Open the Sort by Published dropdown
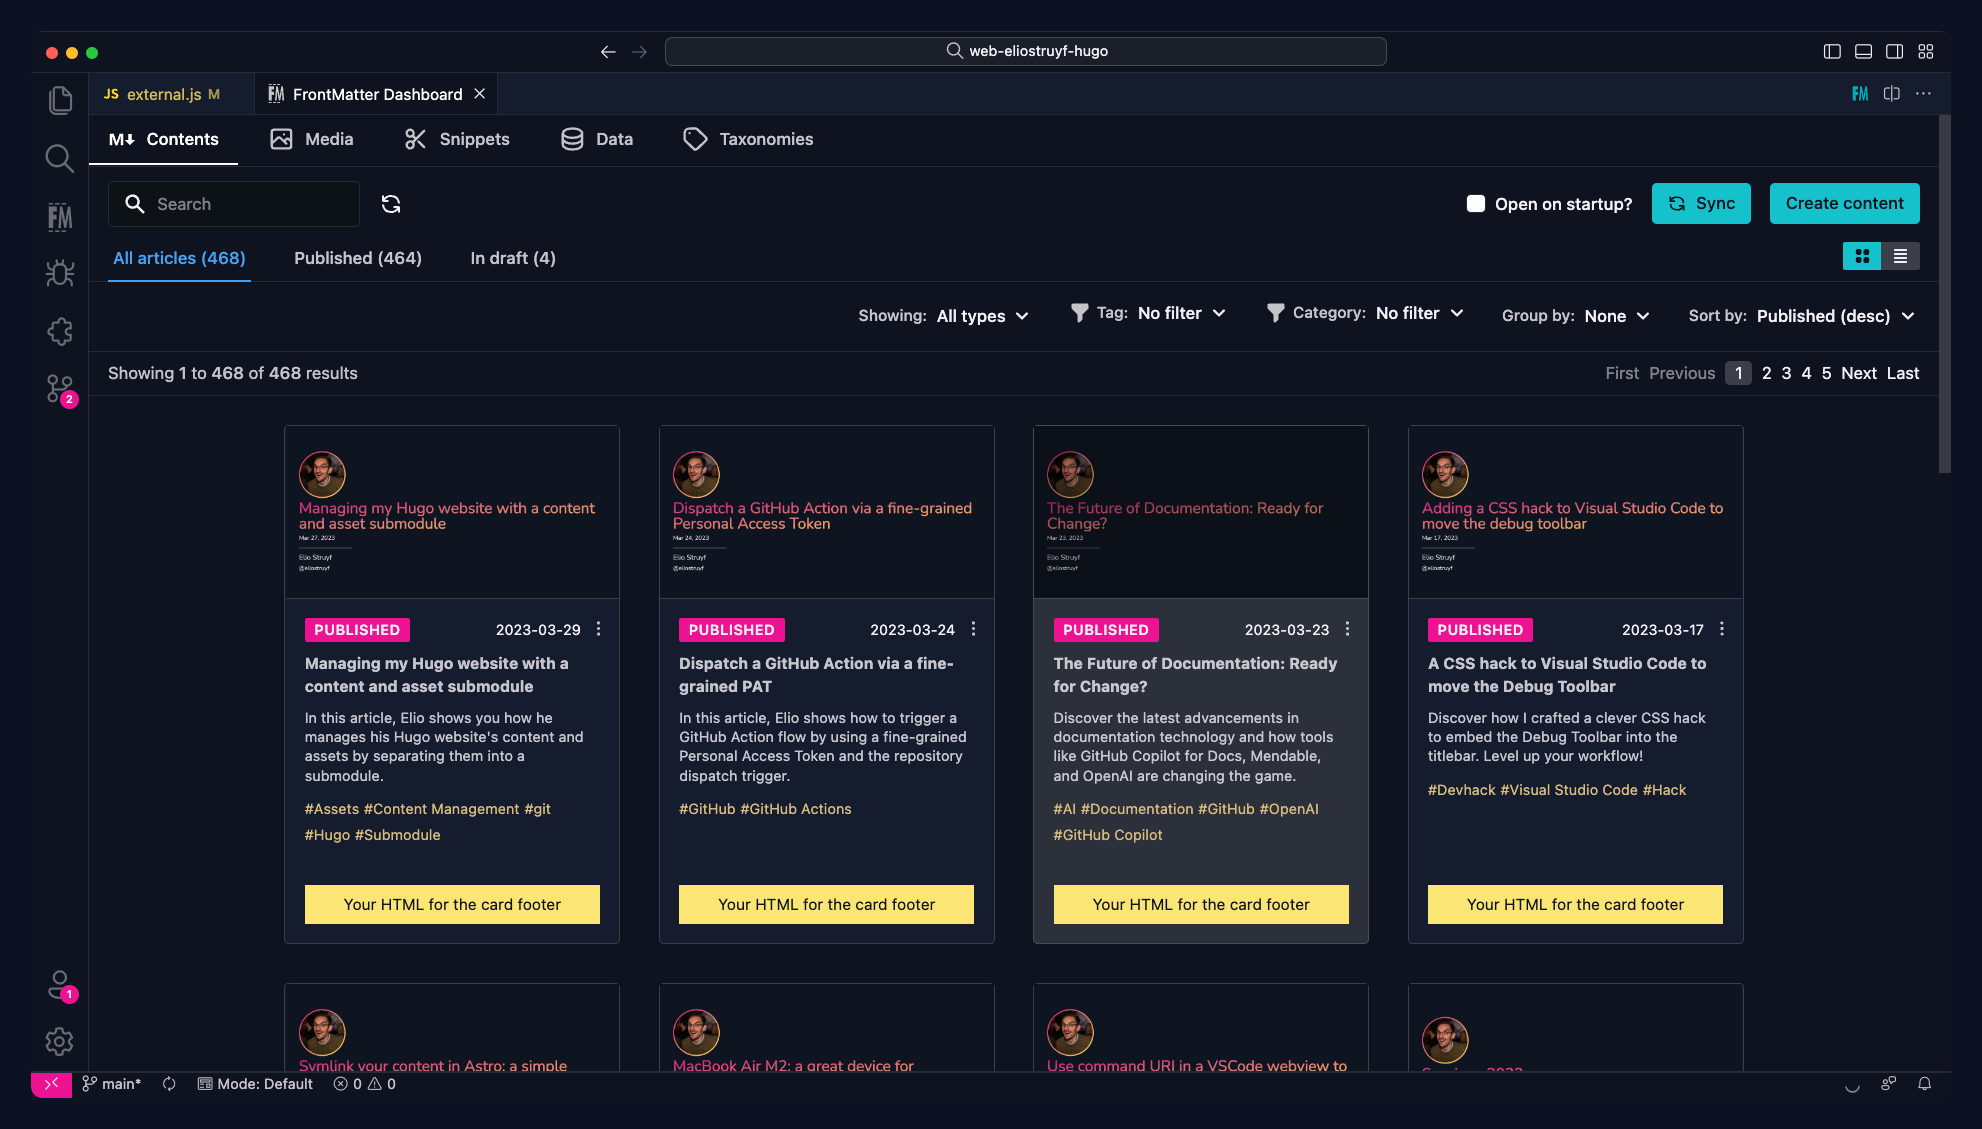This screenshot has height=1129, width=1982. coord(1835,316)
